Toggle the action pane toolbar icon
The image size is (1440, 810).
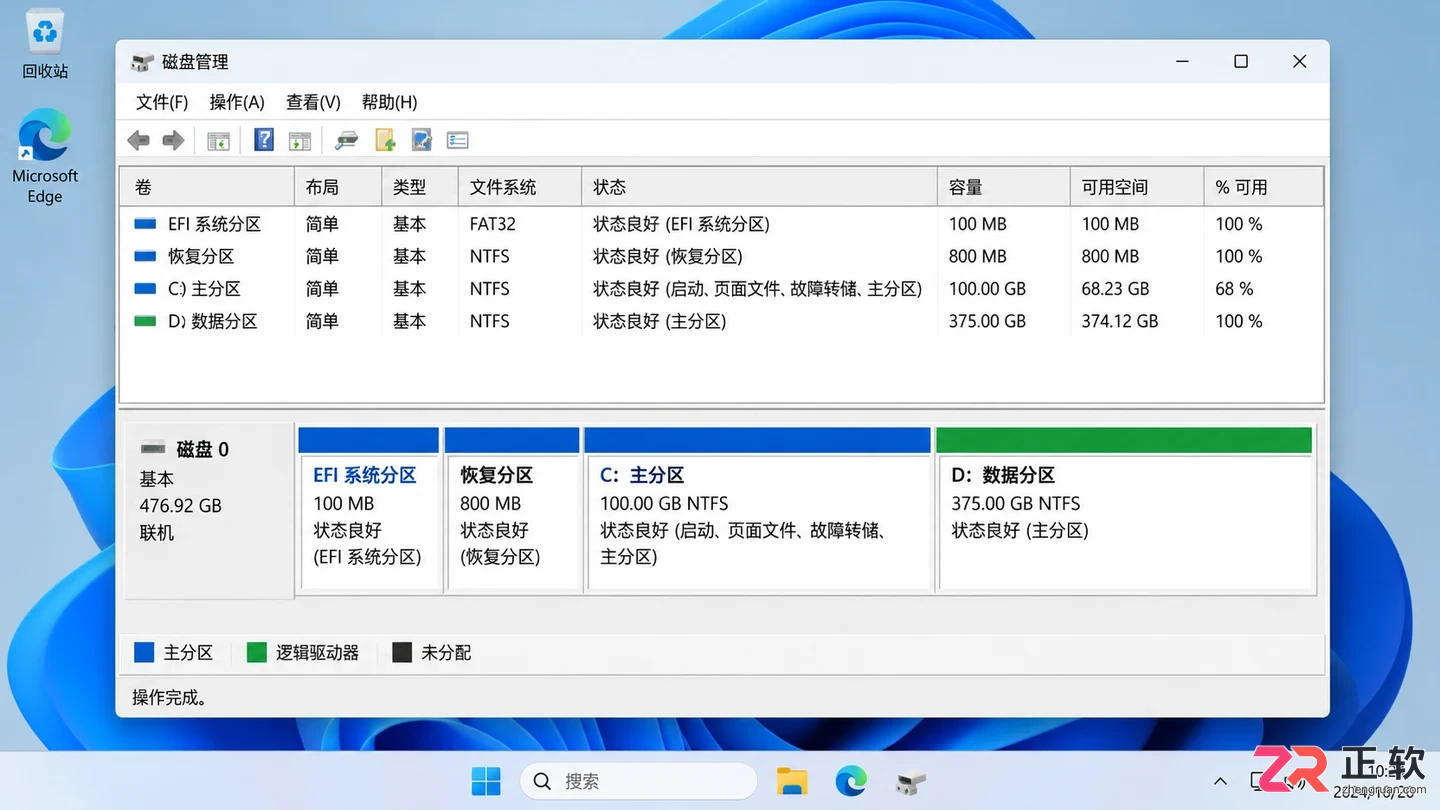coord(300,141)
